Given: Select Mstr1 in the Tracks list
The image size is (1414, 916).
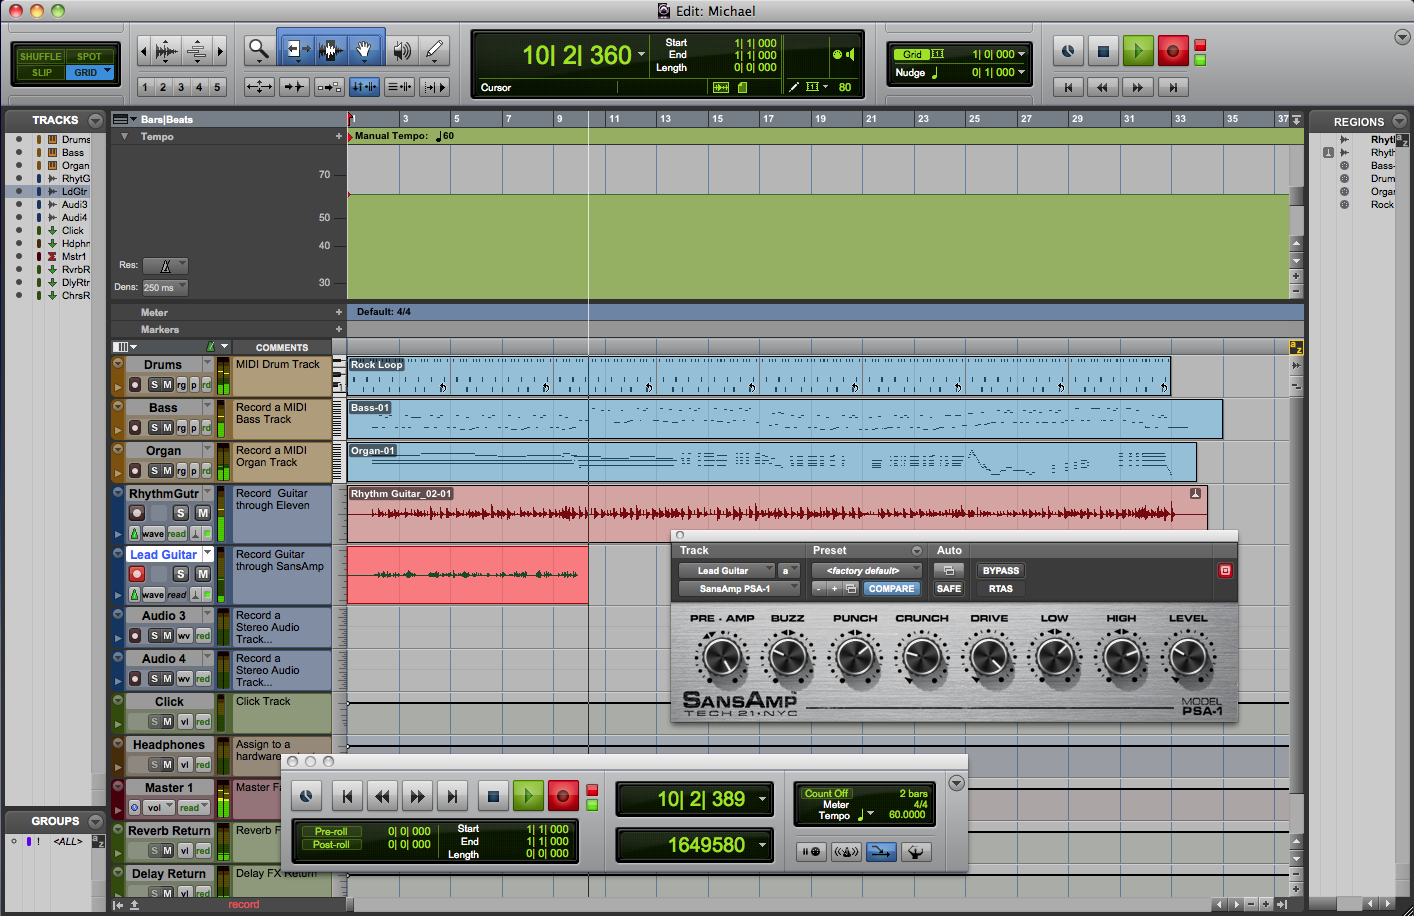Looking at the screenshot, I should 74,257.
